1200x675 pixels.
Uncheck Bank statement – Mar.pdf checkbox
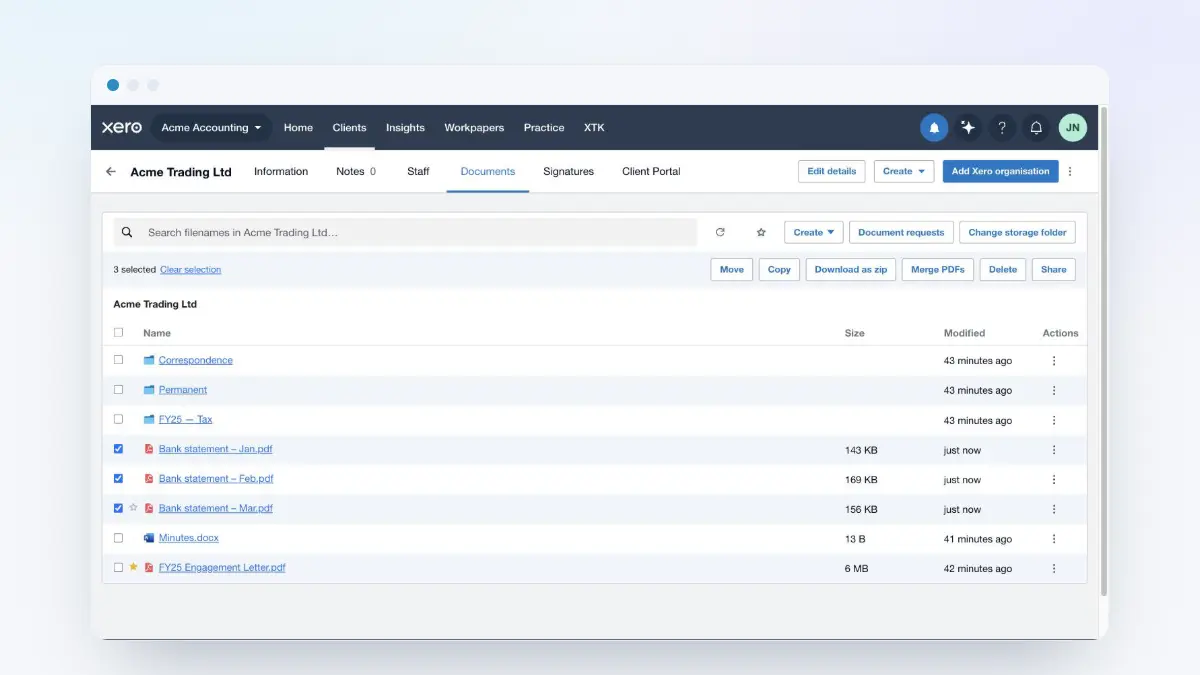coord(118,508)
